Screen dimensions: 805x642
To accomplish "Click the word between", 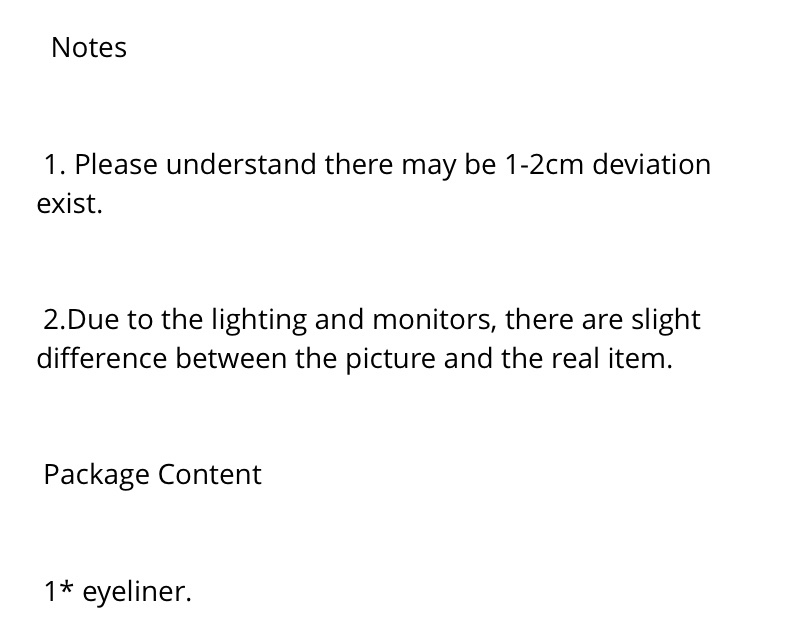I will coord(231,358).
